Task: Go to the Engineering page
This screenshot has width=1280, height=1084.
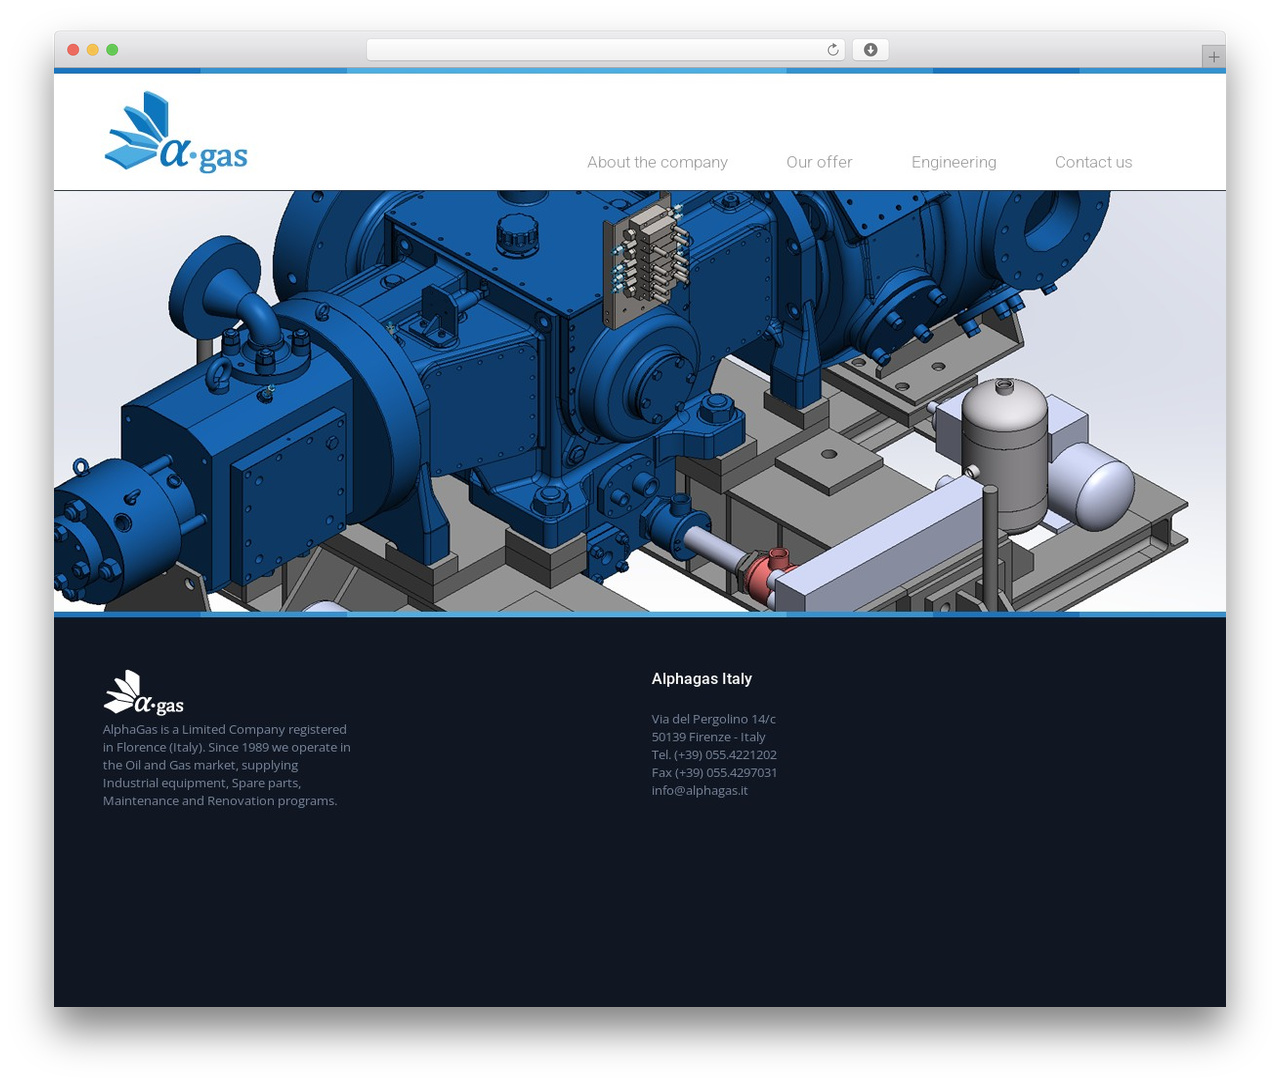Action: coord(954,162)
